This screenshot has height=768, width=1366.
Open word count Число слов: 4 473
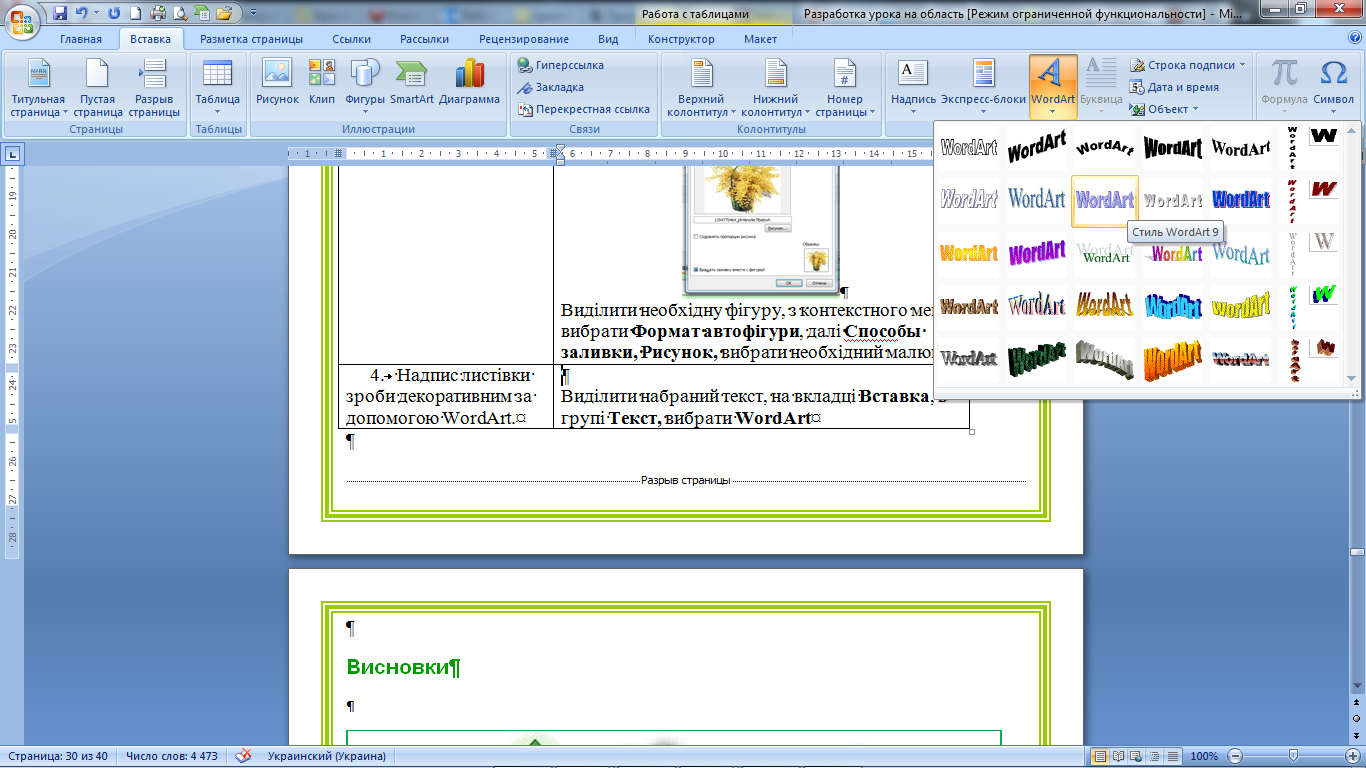pyautogui.click(x=172, y=757)
